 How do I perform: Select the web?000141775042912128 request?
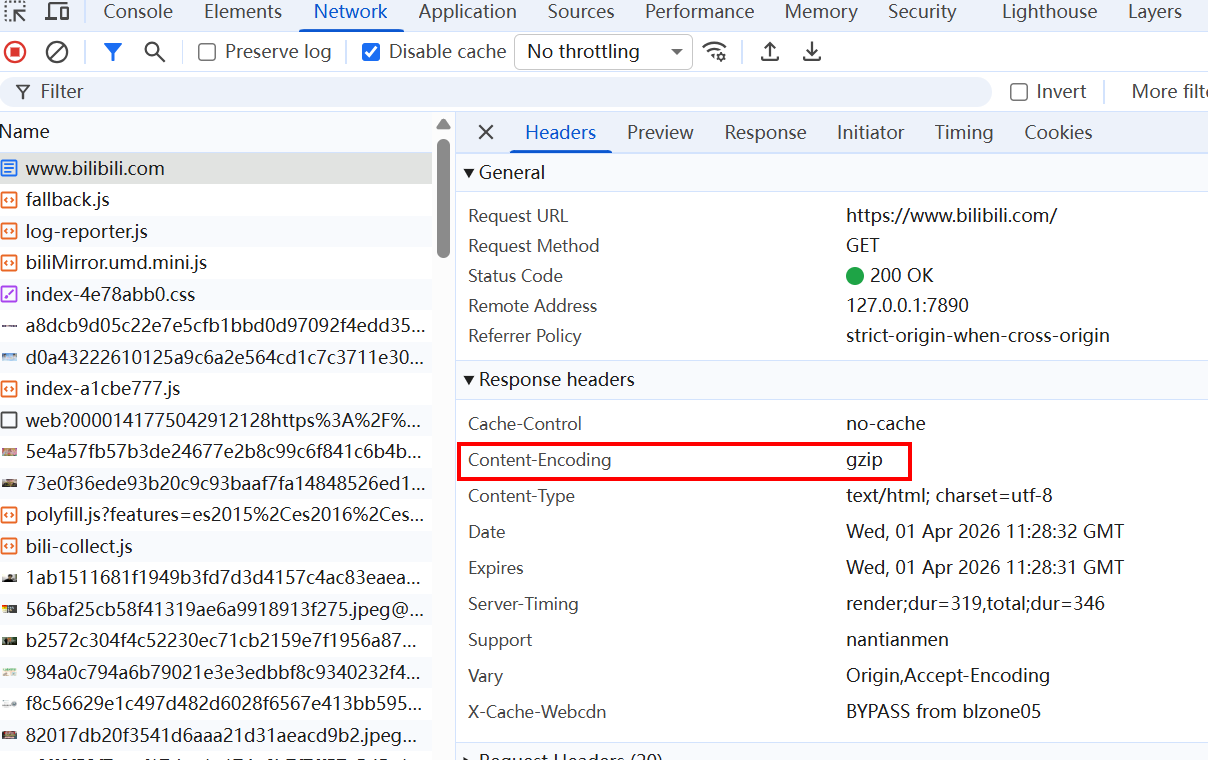click(216, 420)
